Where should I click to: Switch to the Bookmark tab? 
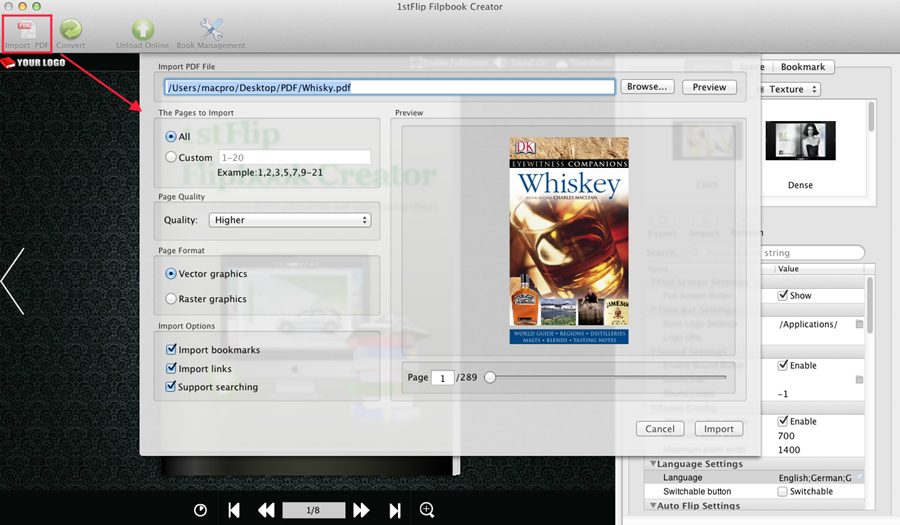click(803, 67)
